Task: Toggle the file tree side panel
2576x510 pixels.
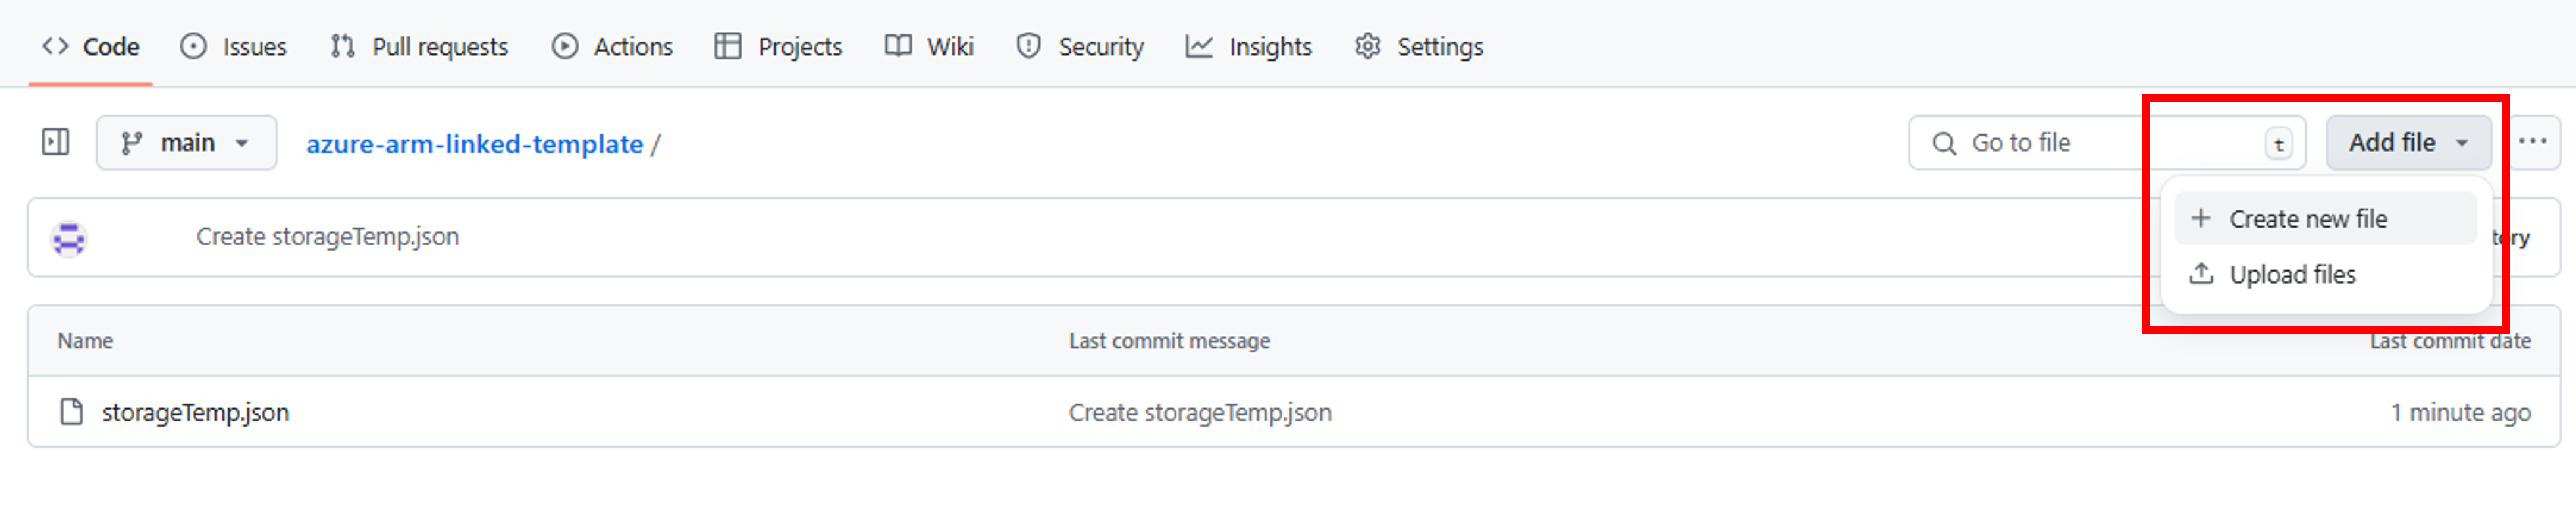Action: click(56, 142)
